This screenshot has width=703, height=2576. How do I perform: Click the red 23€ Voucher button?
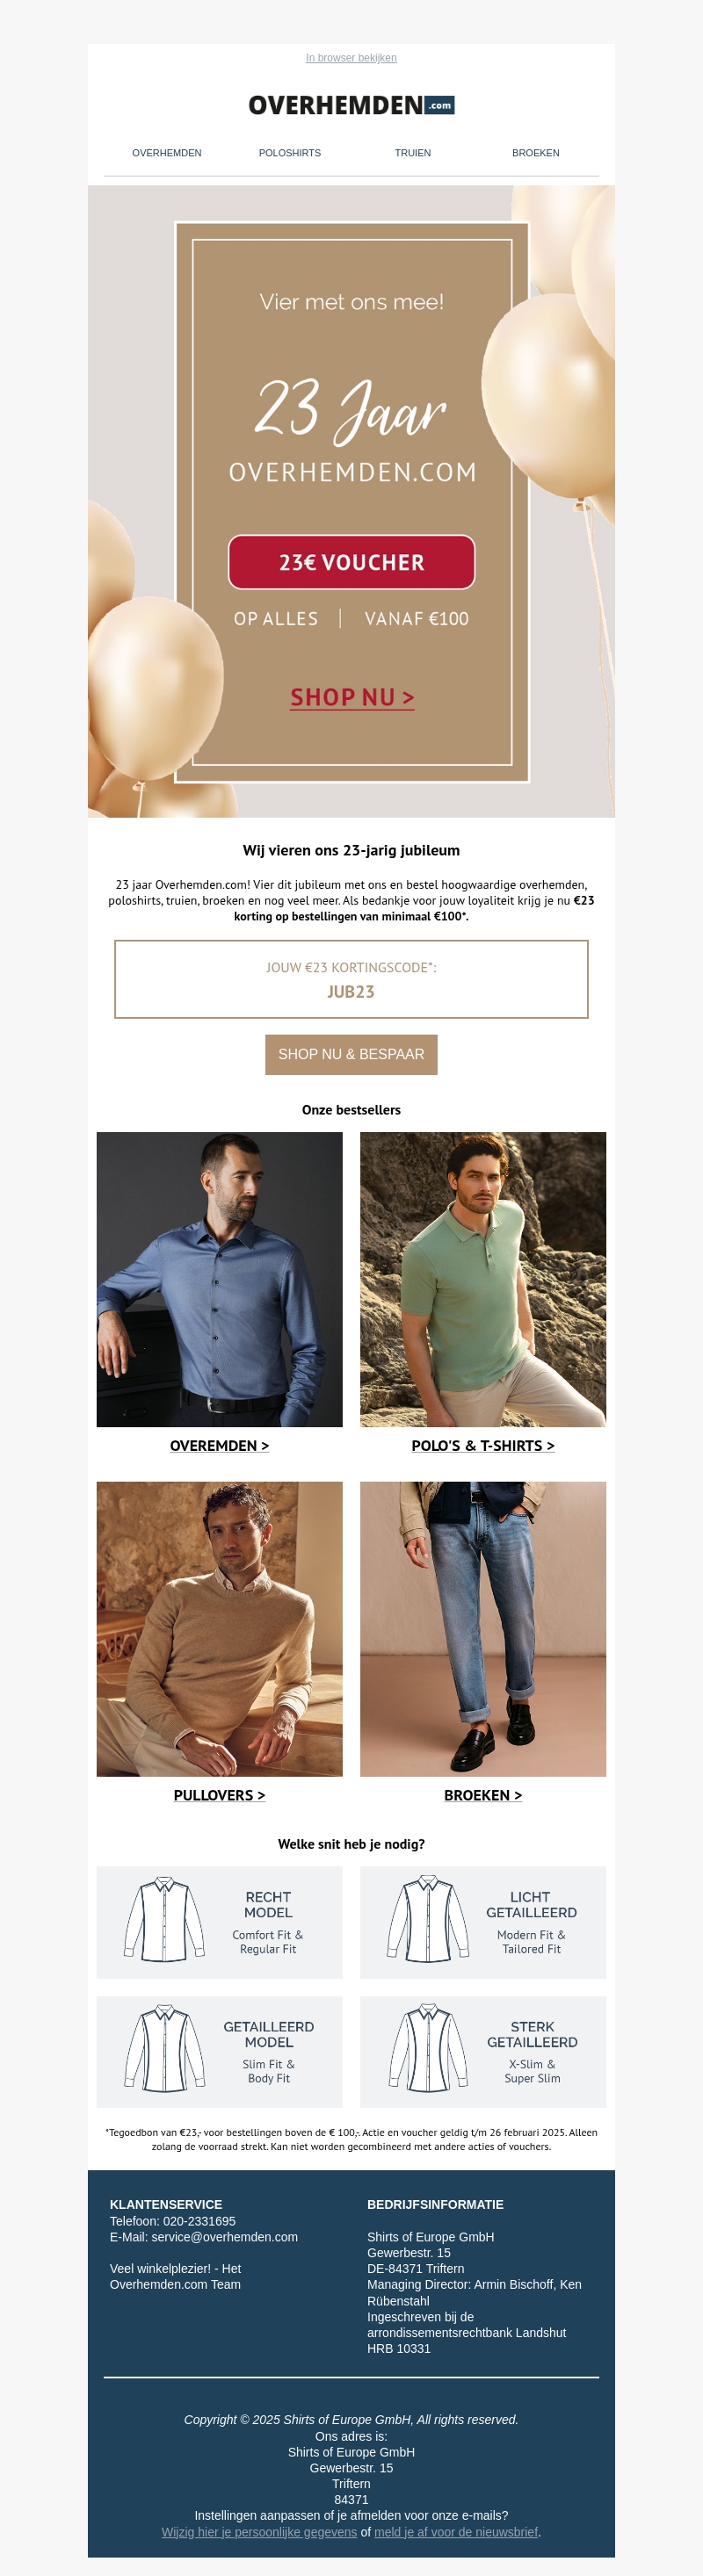click(352, 562)
